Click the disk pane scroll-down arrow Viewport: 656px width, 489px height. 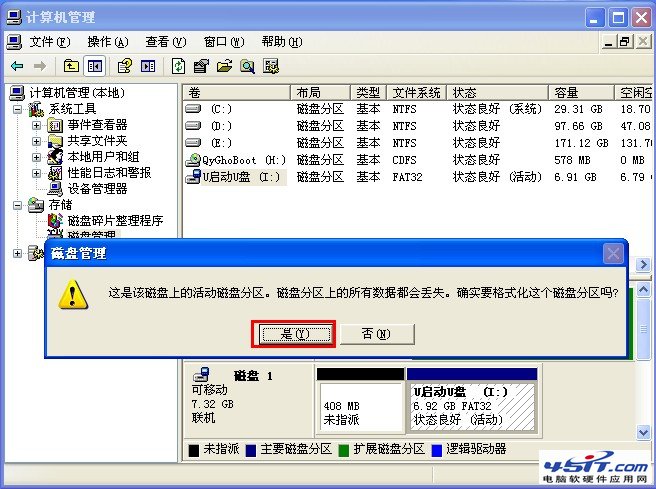(x=643, y=433)
